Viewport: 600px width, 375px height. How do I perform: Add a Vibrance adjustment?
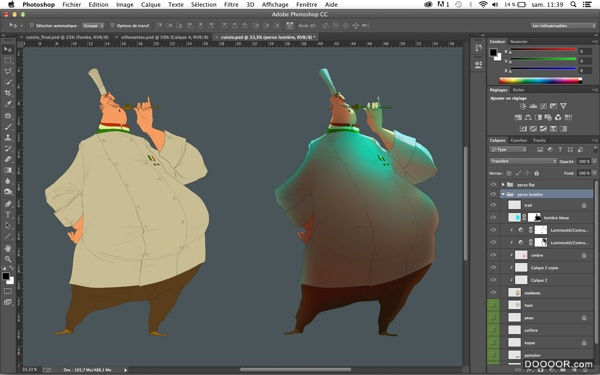click(563, 106)
